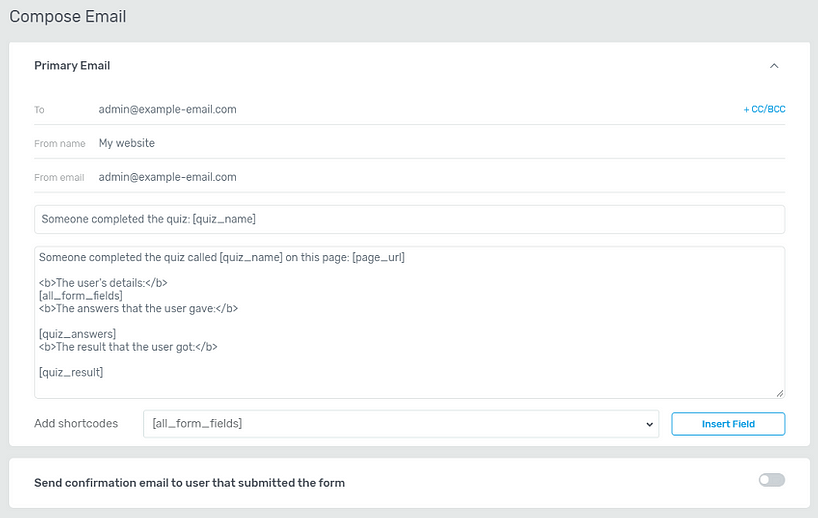Open the Add shortcodes dropdown
Screen dimensions: 818x518
401,424
